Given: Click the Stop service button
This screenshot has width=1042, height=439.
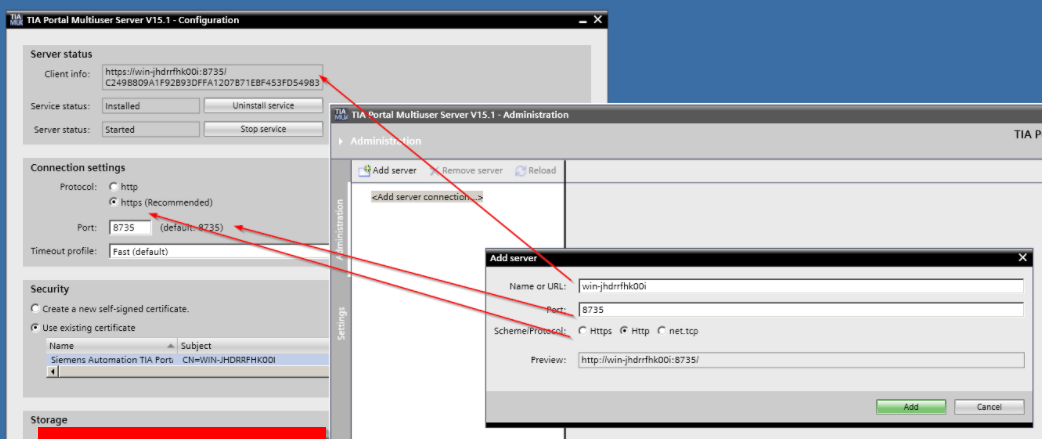Looking at the screenshot, I should click(263, 129).
